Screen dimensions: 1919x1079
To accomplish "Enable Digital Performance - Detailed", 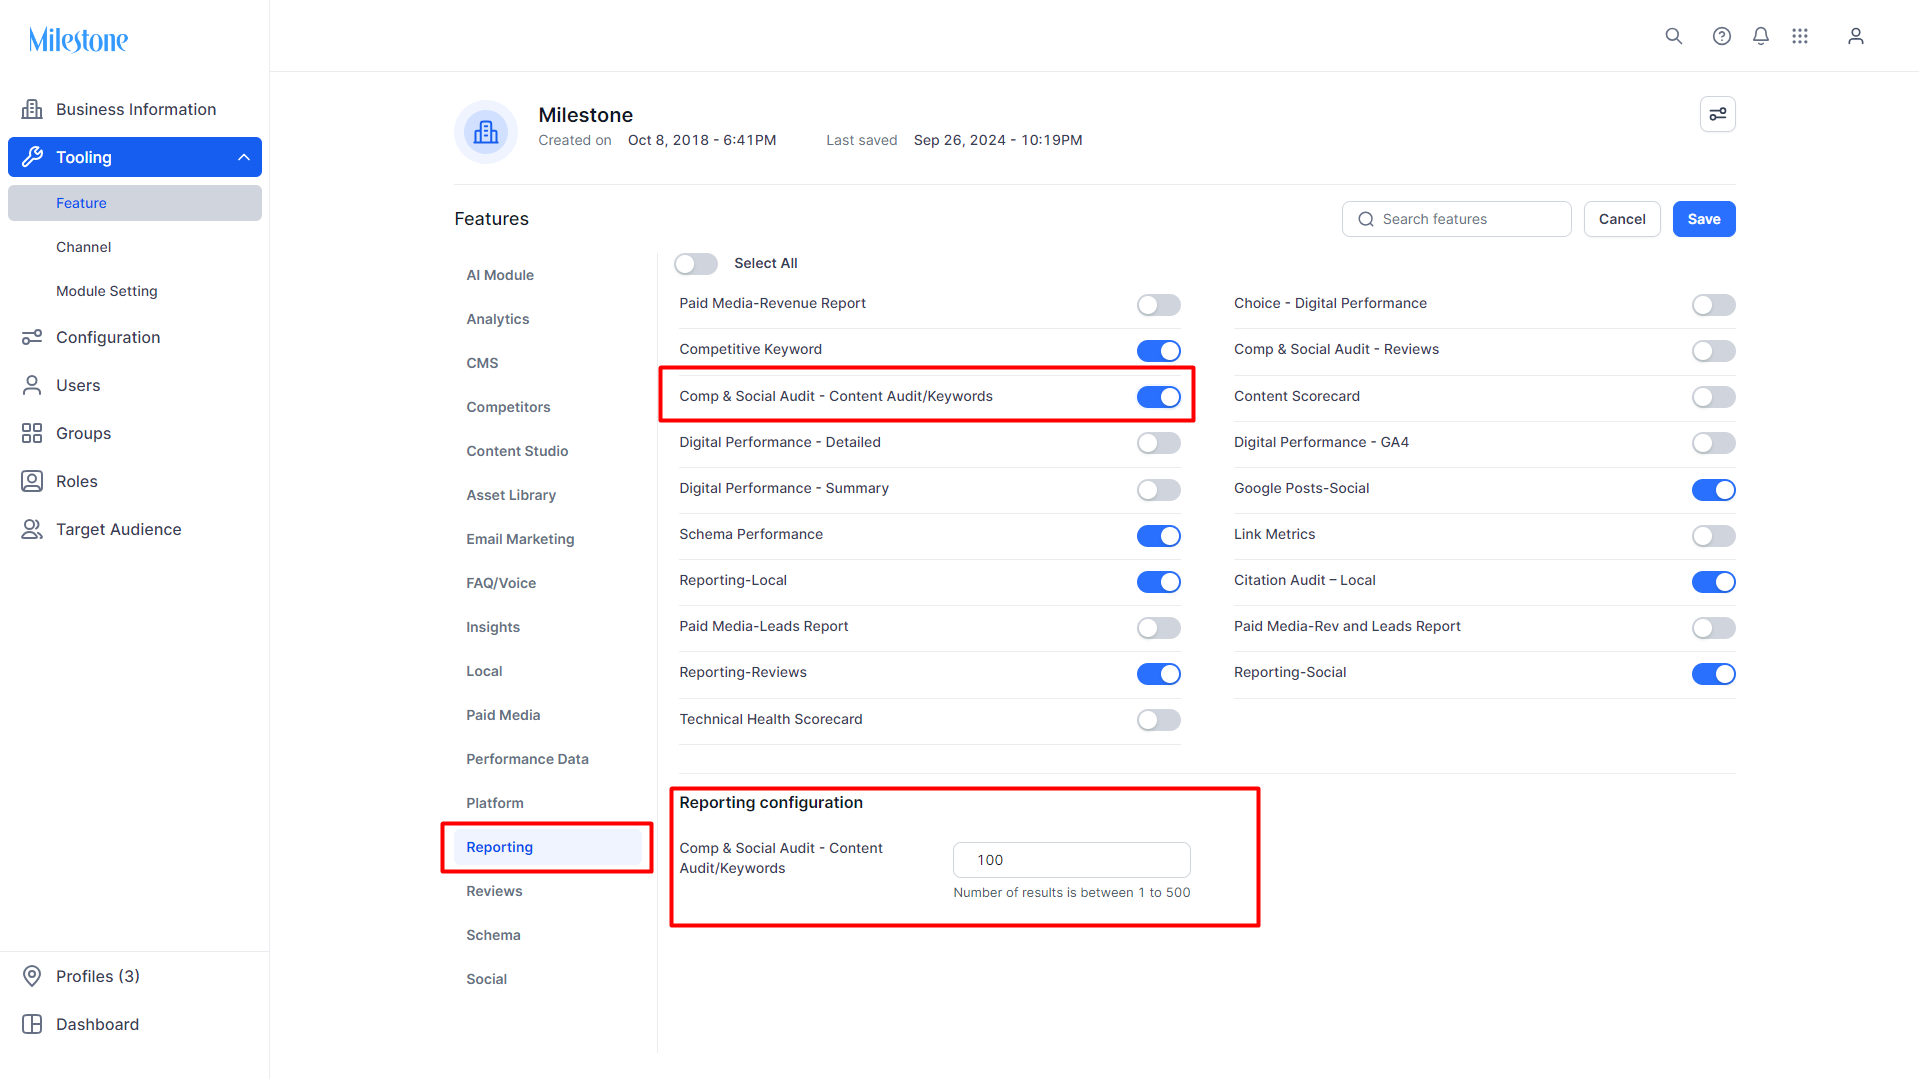I will 1159,443.
